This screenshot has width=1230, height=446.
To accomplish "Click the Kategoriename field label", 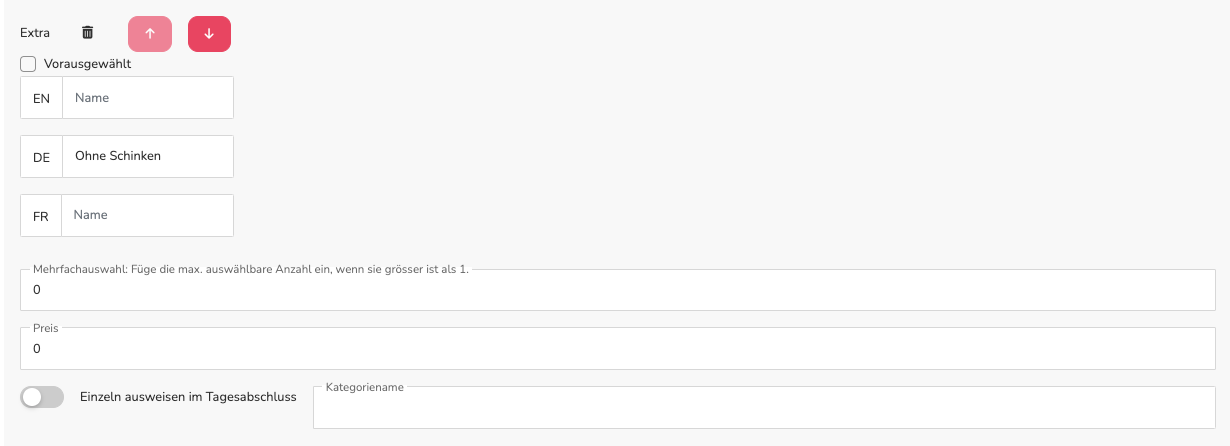I will coord(365,387).
